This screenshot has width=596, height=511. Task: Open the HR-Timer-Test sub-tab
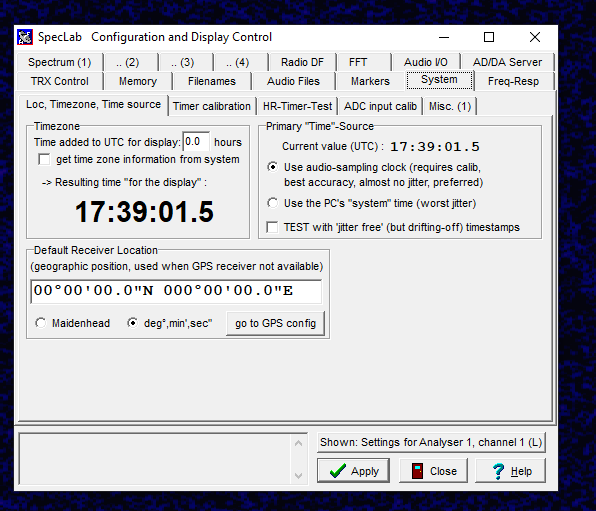pos(297,106)
